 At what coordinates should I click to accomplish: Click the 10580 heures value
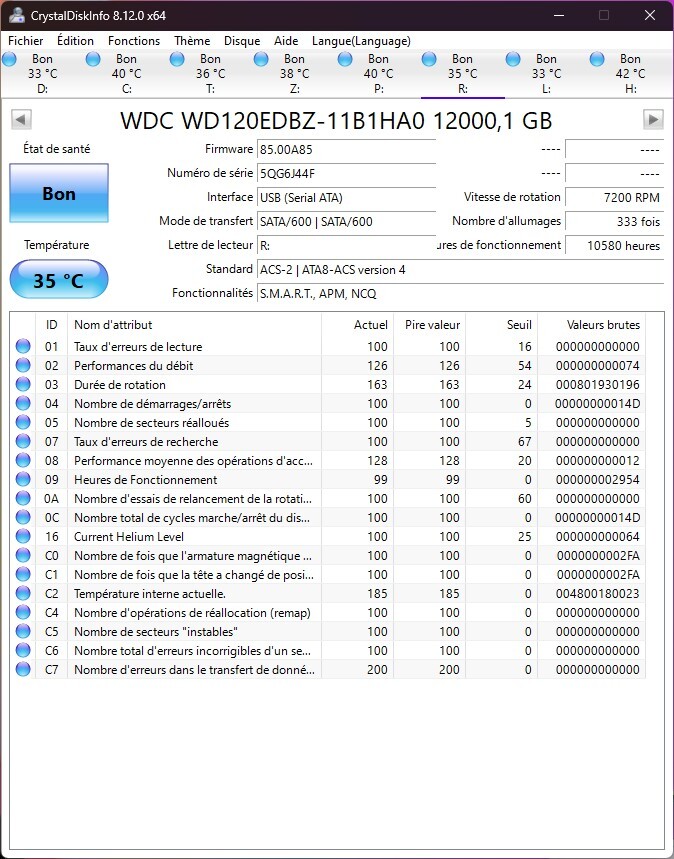click(614, 246)
